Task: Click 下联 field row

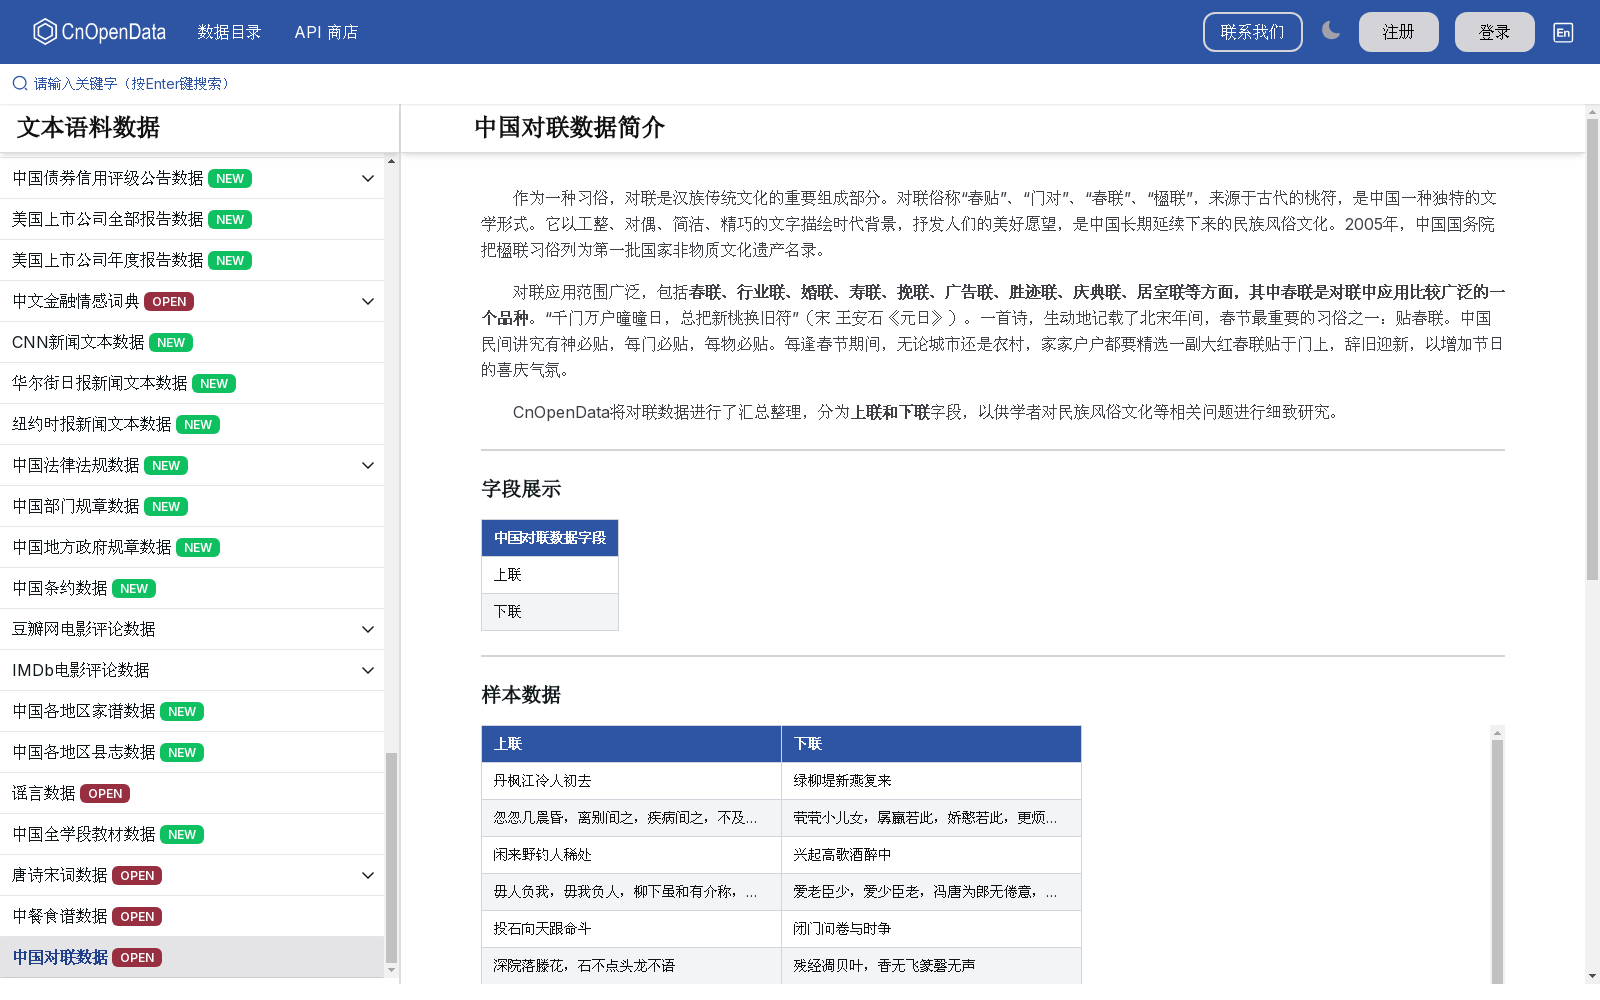Action: point(550,612)
